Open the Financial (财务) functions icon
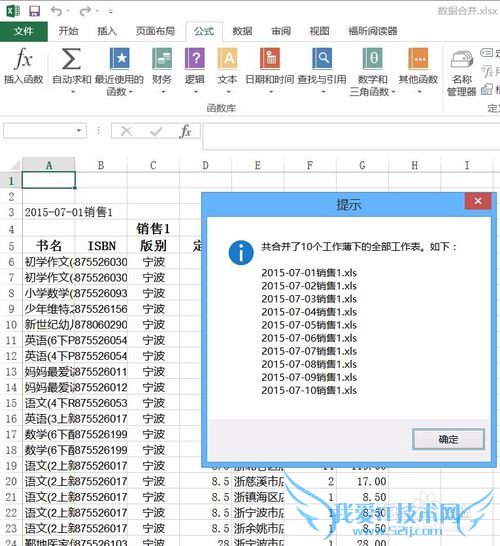The width and height of the screenshot is (500, 546). pyautogui.click(x=162, y=58)
